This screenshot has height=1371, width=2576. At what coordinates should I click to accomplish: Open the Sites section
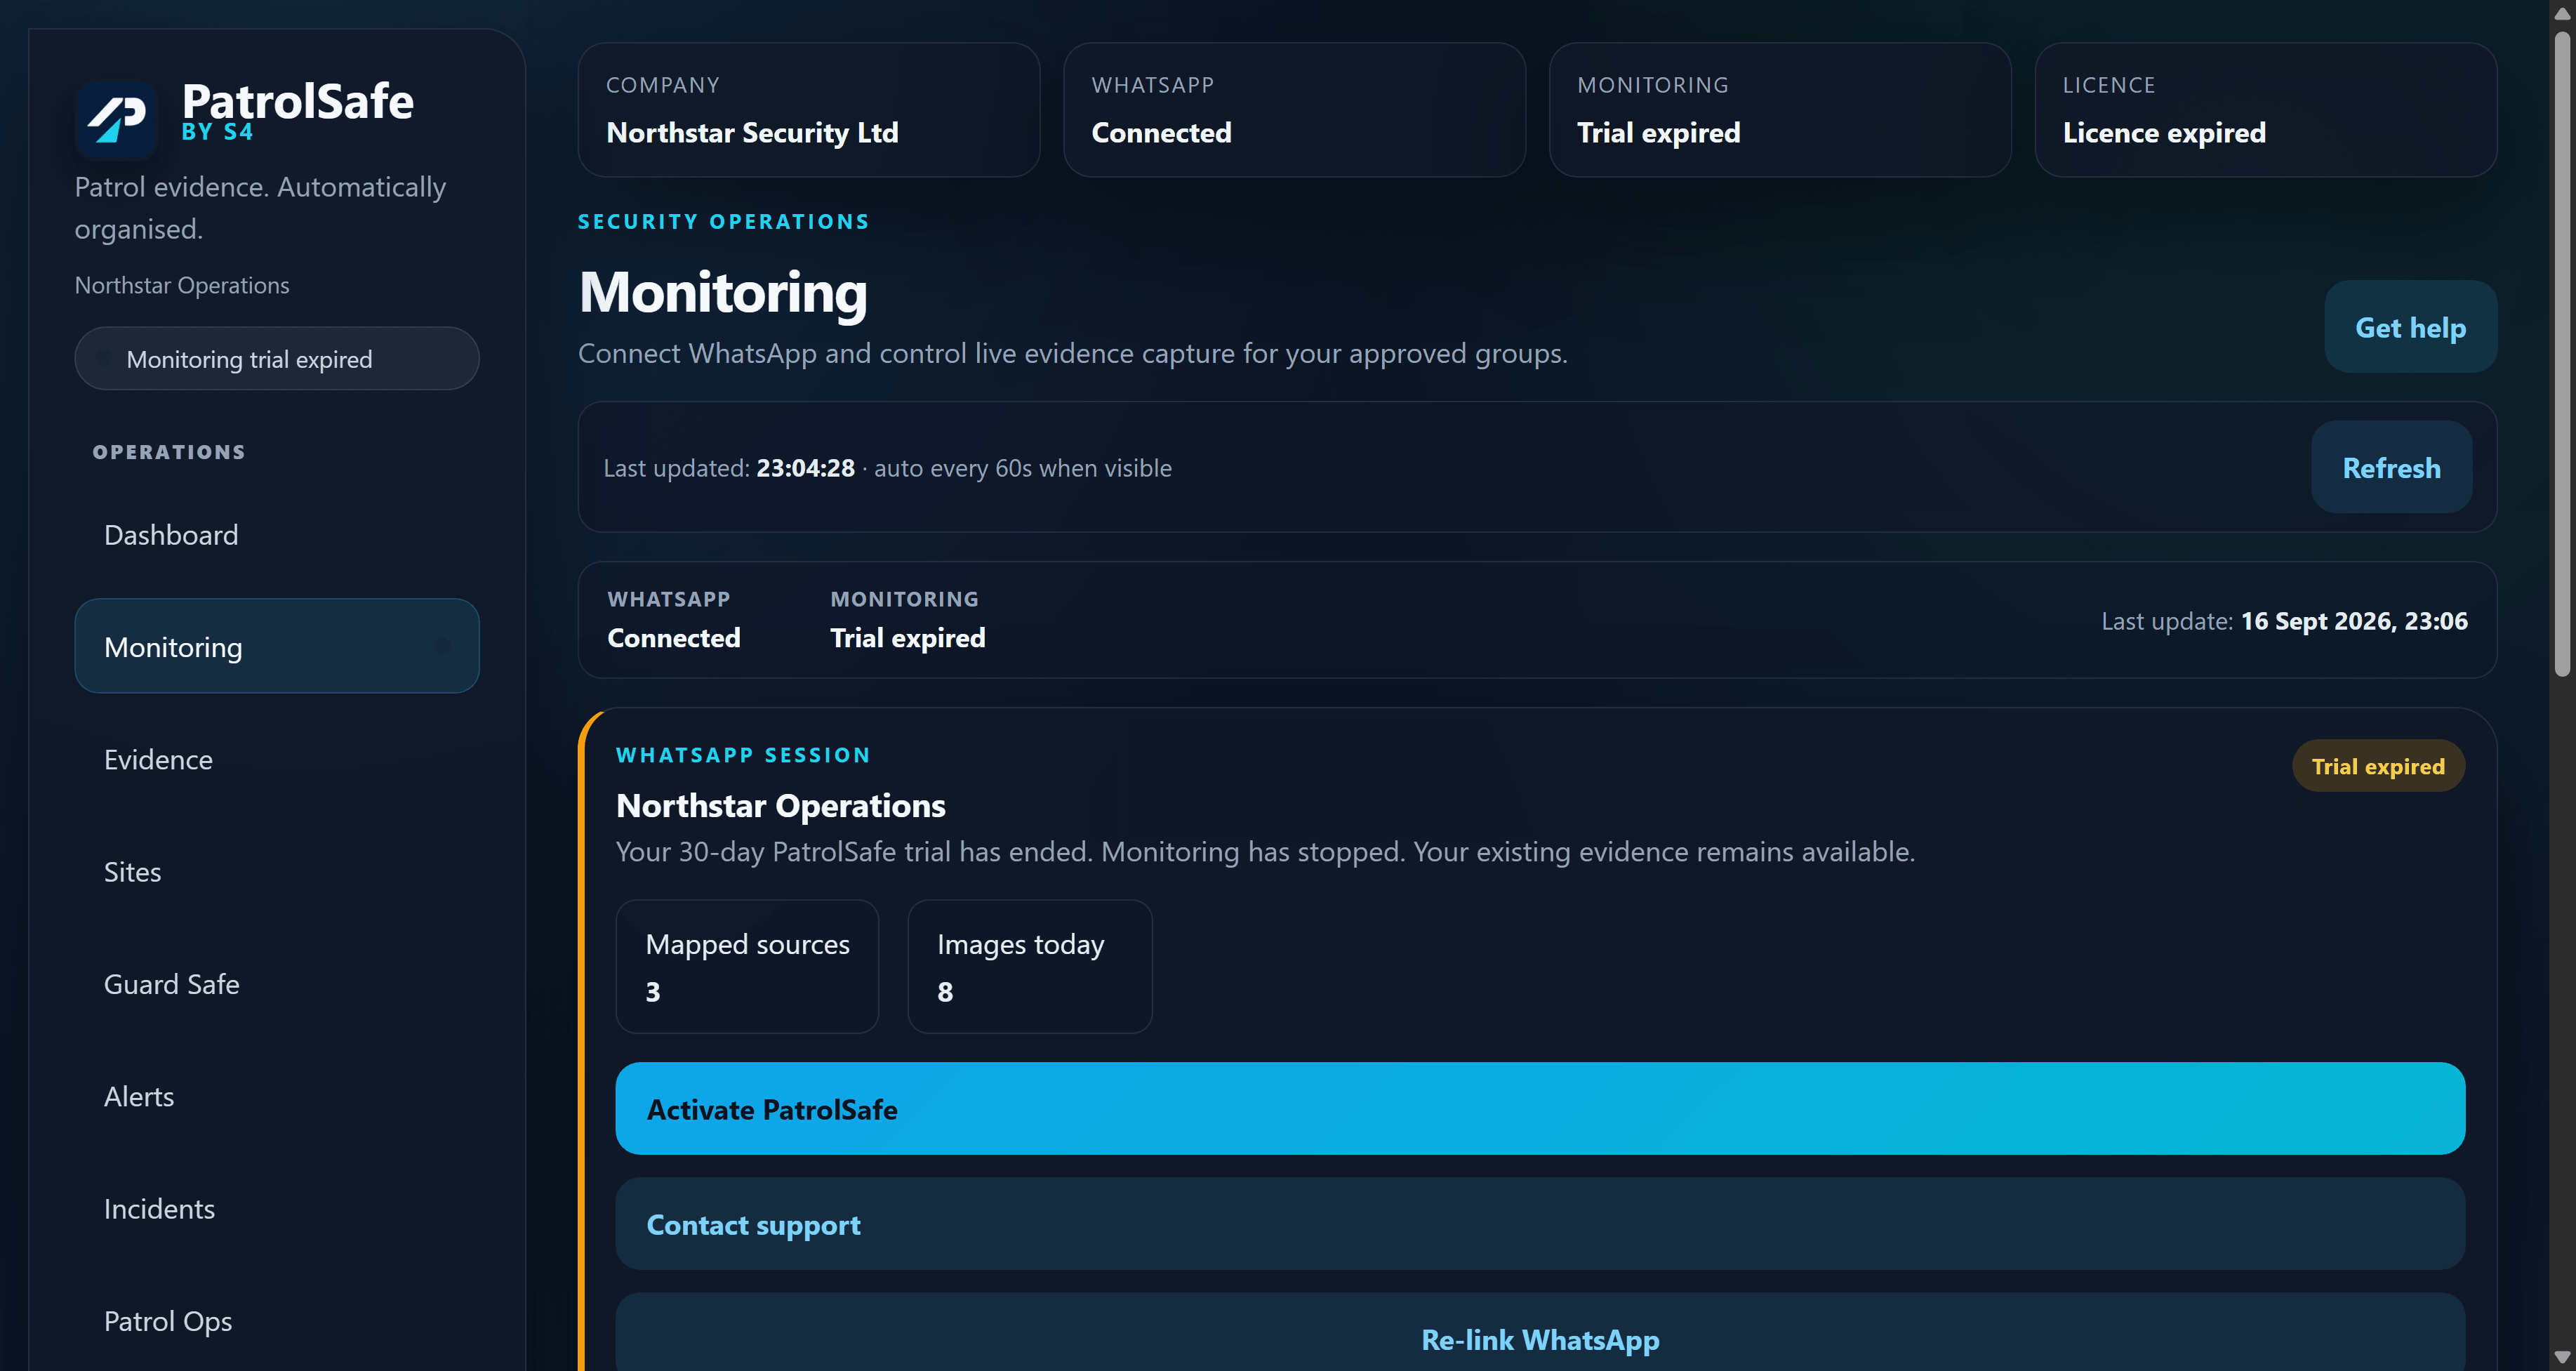(x=277, y=871)
